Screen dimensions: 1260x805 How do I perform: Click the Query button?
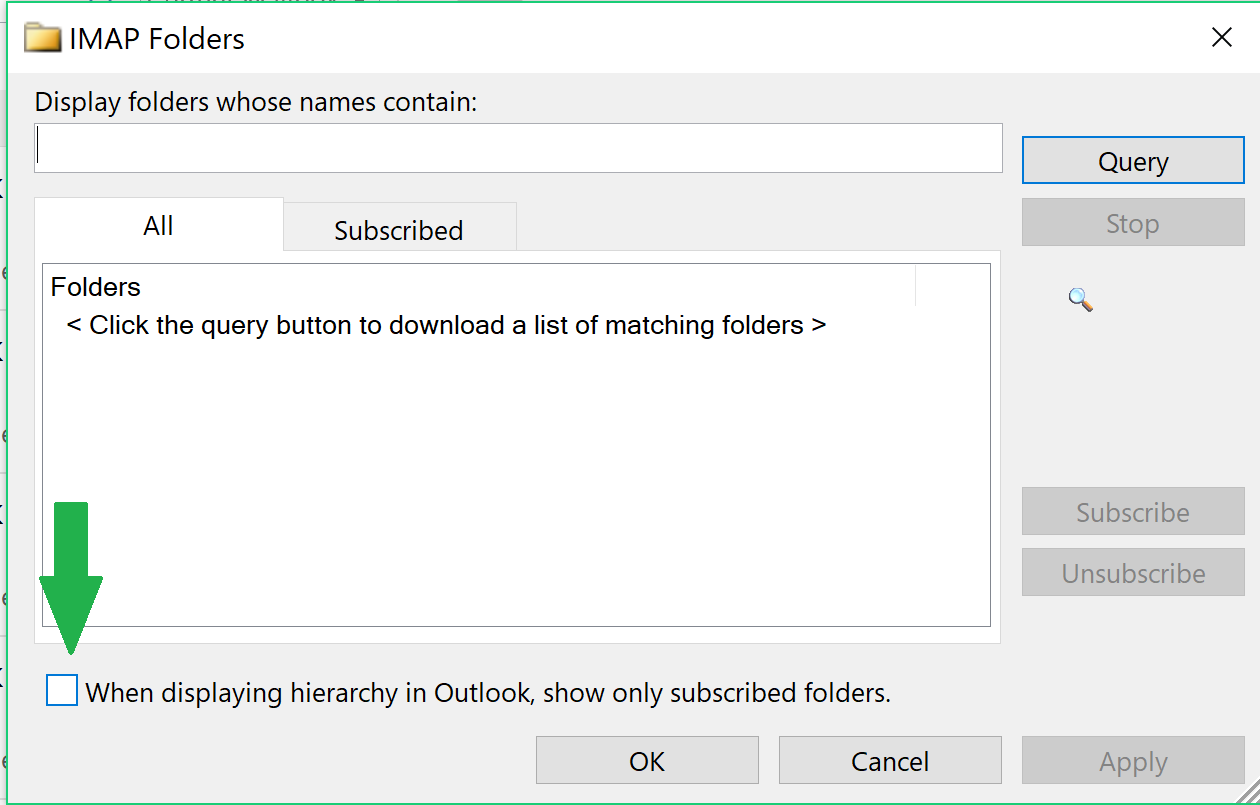1133,161
